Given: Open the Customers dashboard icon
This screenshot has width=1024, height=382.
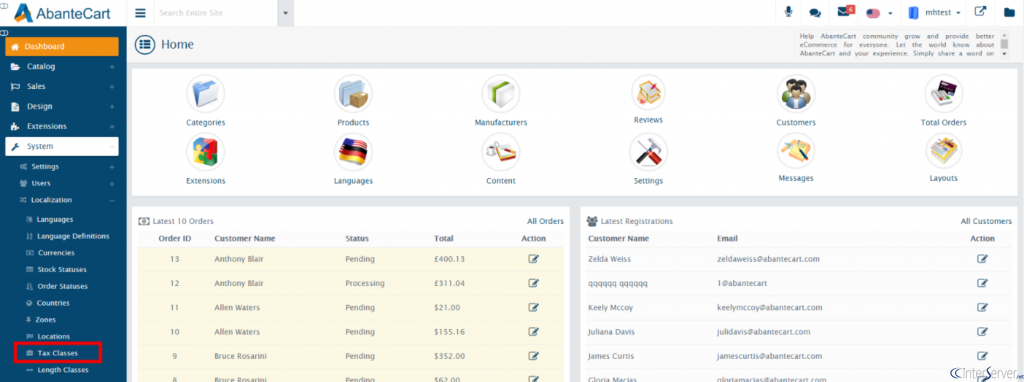Looking at the screenshot, I should pyautogui.click(x=796, y=93).
